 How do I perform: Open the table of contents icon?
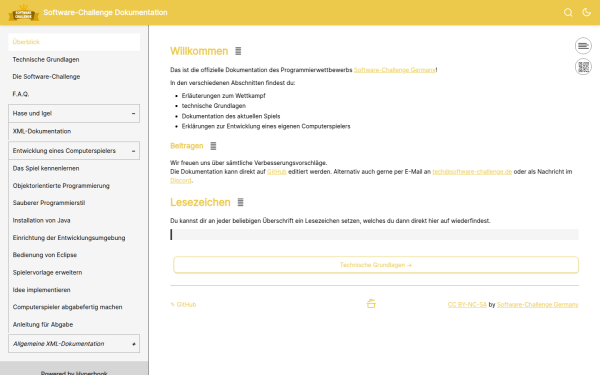click(583, 46)
